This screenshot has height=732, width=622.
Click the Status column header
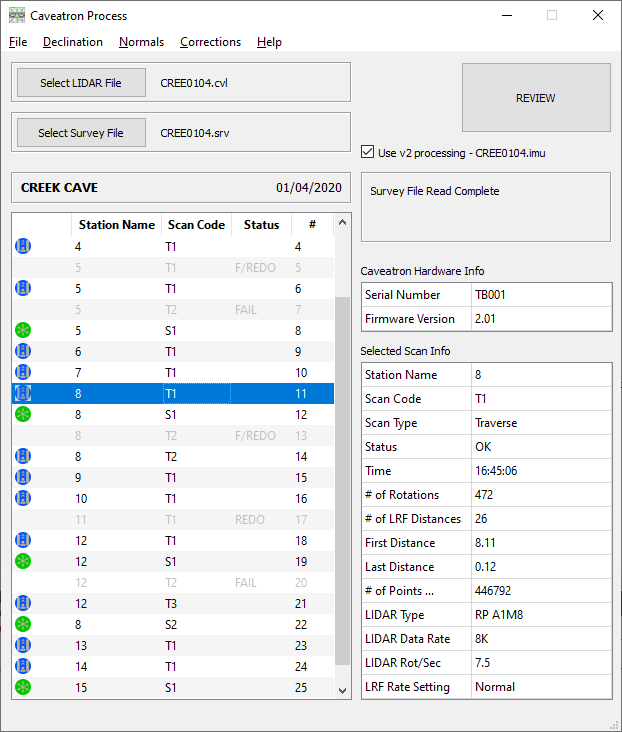click(261, 225)
